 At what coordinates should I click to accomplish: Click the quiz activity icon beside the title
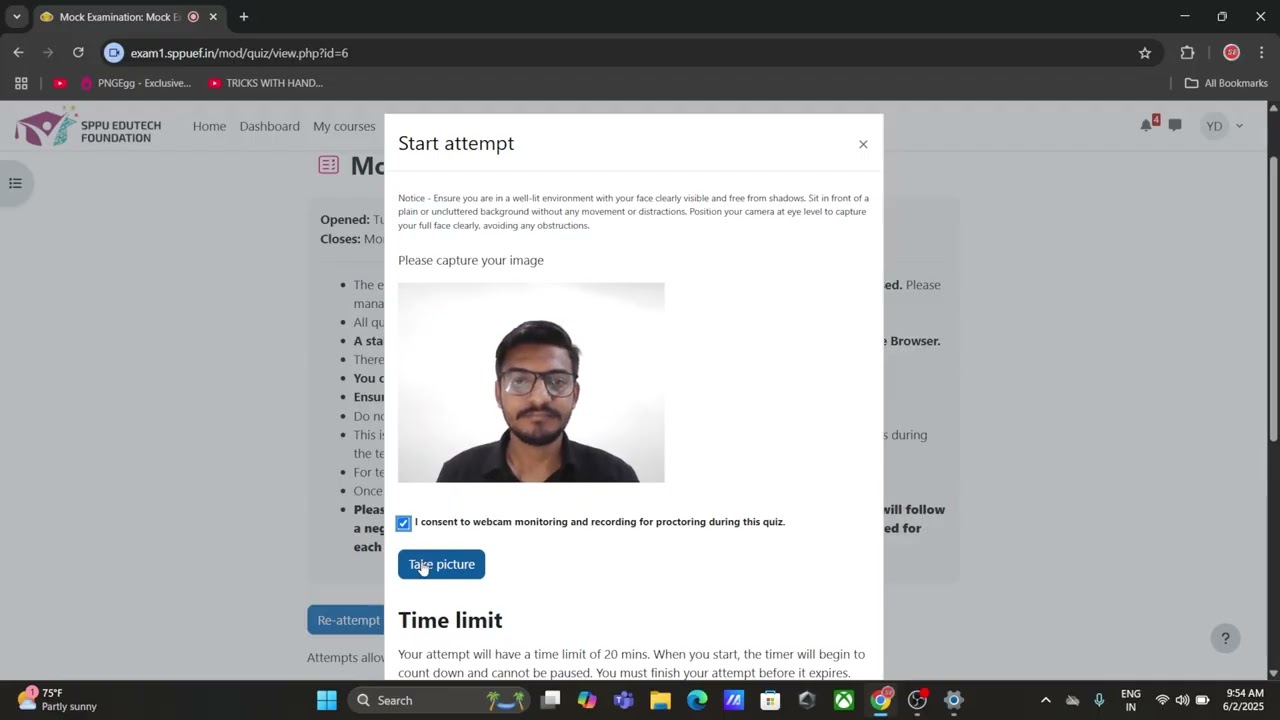[329, 165]
